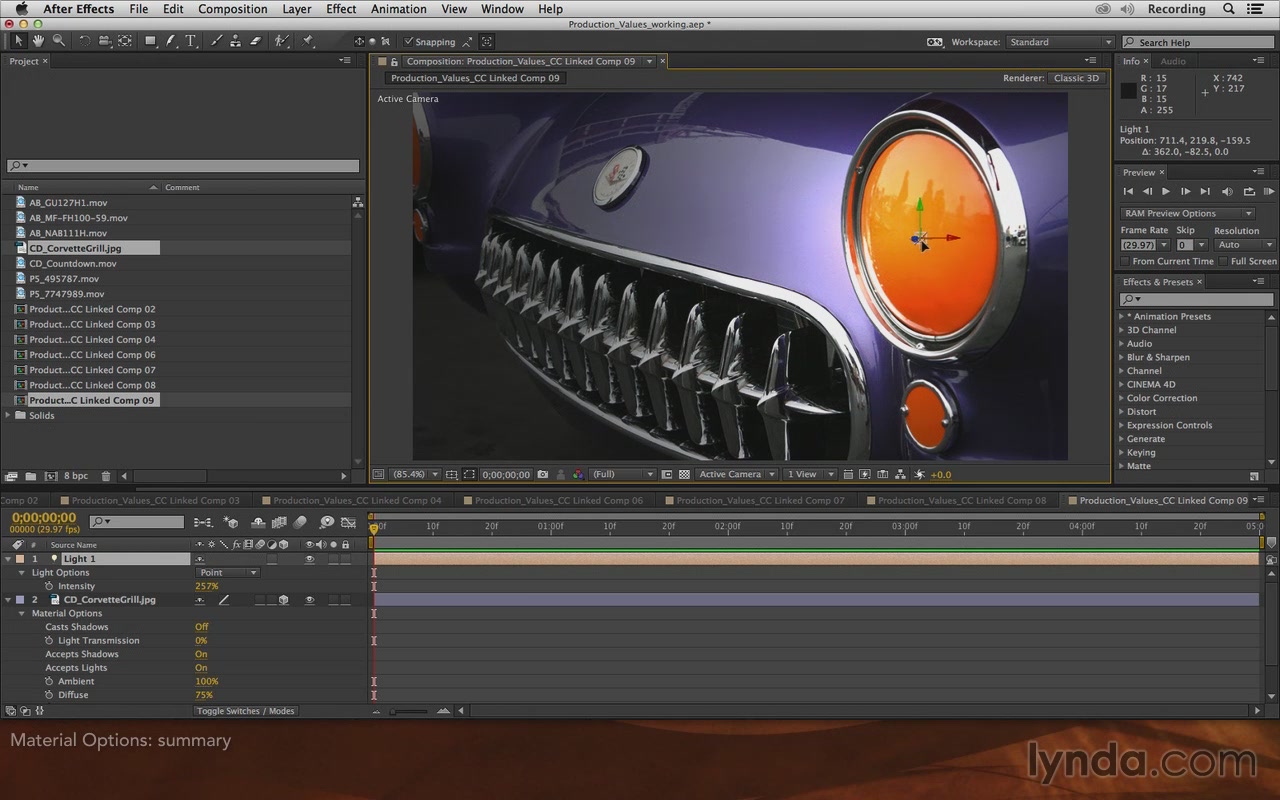Open RAM Preview Options dropdown
The image size is (1280, 800).
pyautogui.click(x=1187, y=213)
